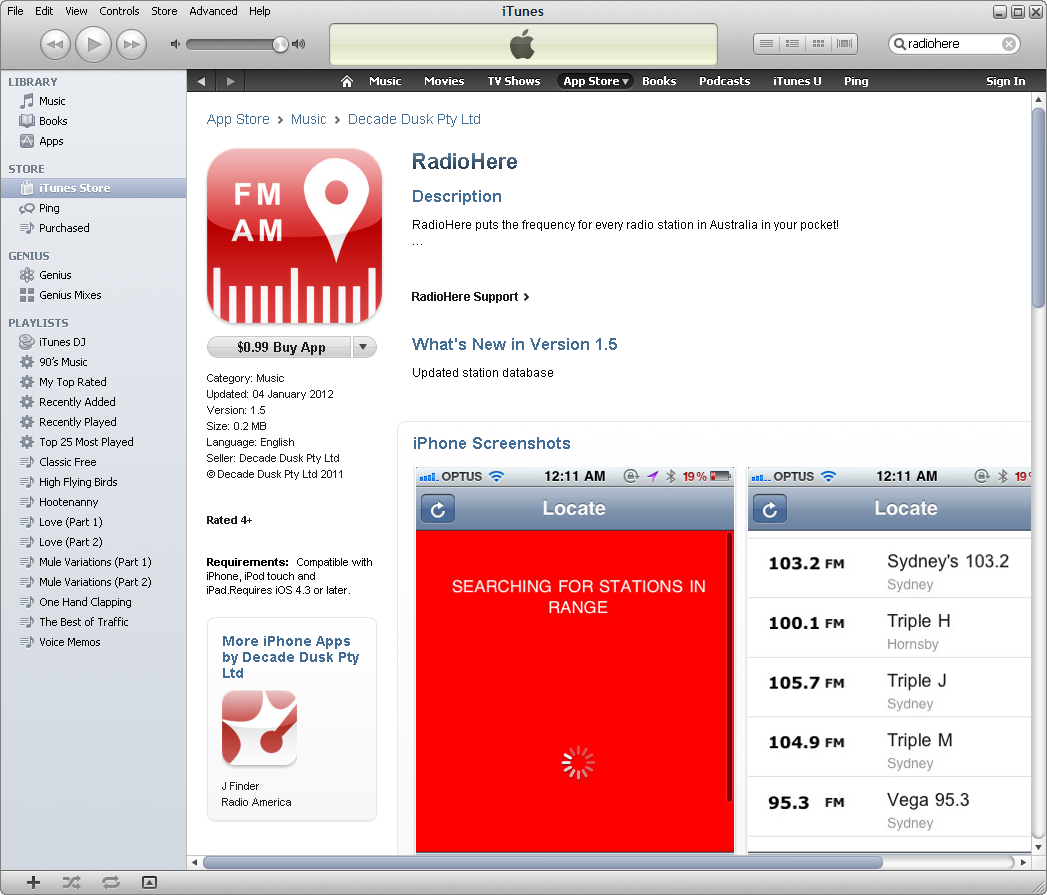Switch to grid view icon

(819, 43)
